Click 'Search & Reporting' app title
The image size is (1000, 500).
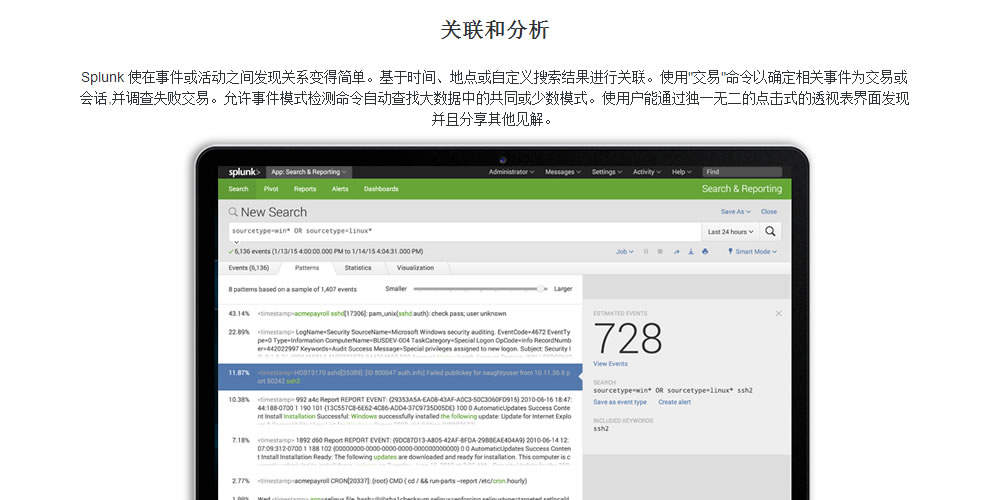[x=742, y=189]
